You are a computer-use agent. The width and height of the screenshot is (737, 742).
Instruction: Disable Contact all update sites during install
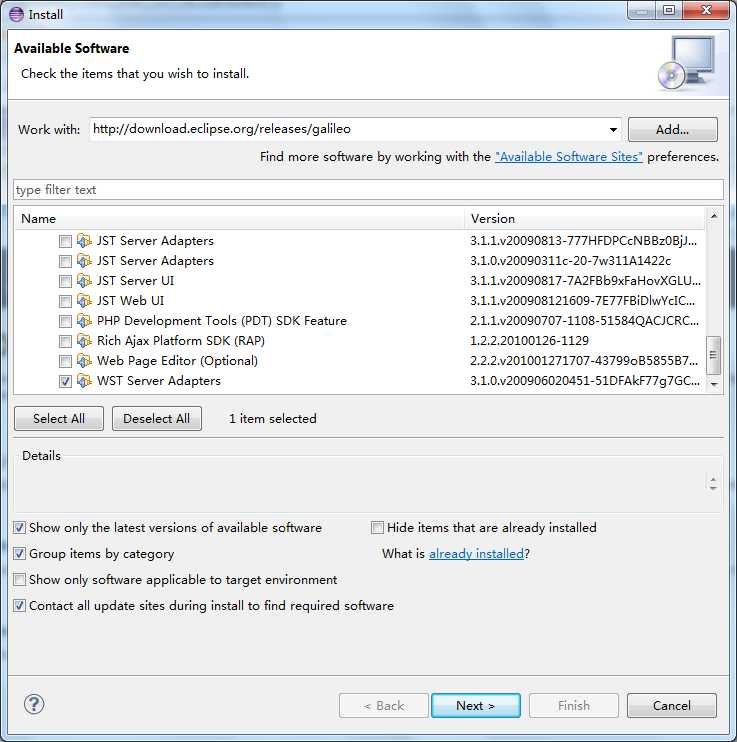tap(19, 606)
